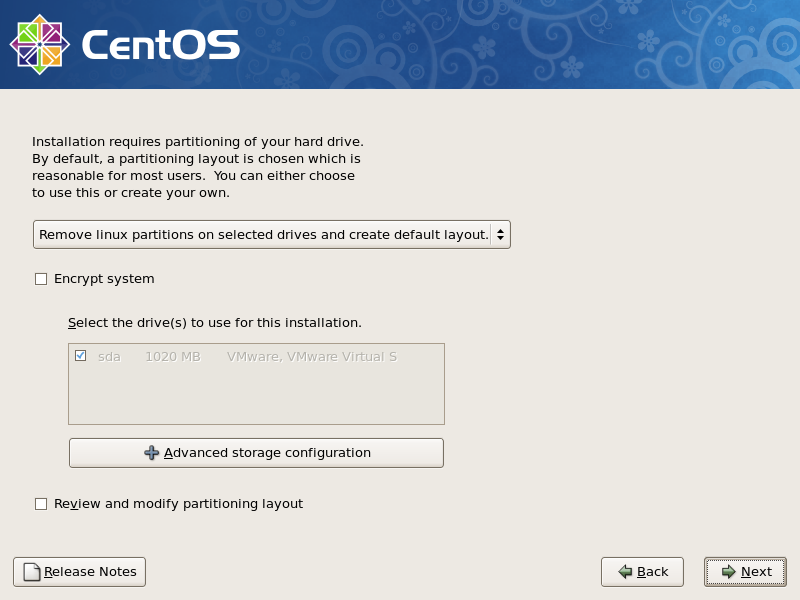Enable the Encrypt system checkbox
The image size is (800, 600).
(41, 279)
